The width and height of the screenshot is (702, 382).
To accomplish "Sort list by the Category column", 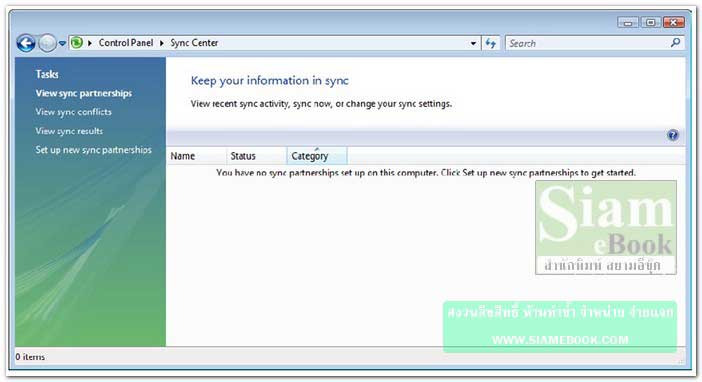I will point(317,156).
